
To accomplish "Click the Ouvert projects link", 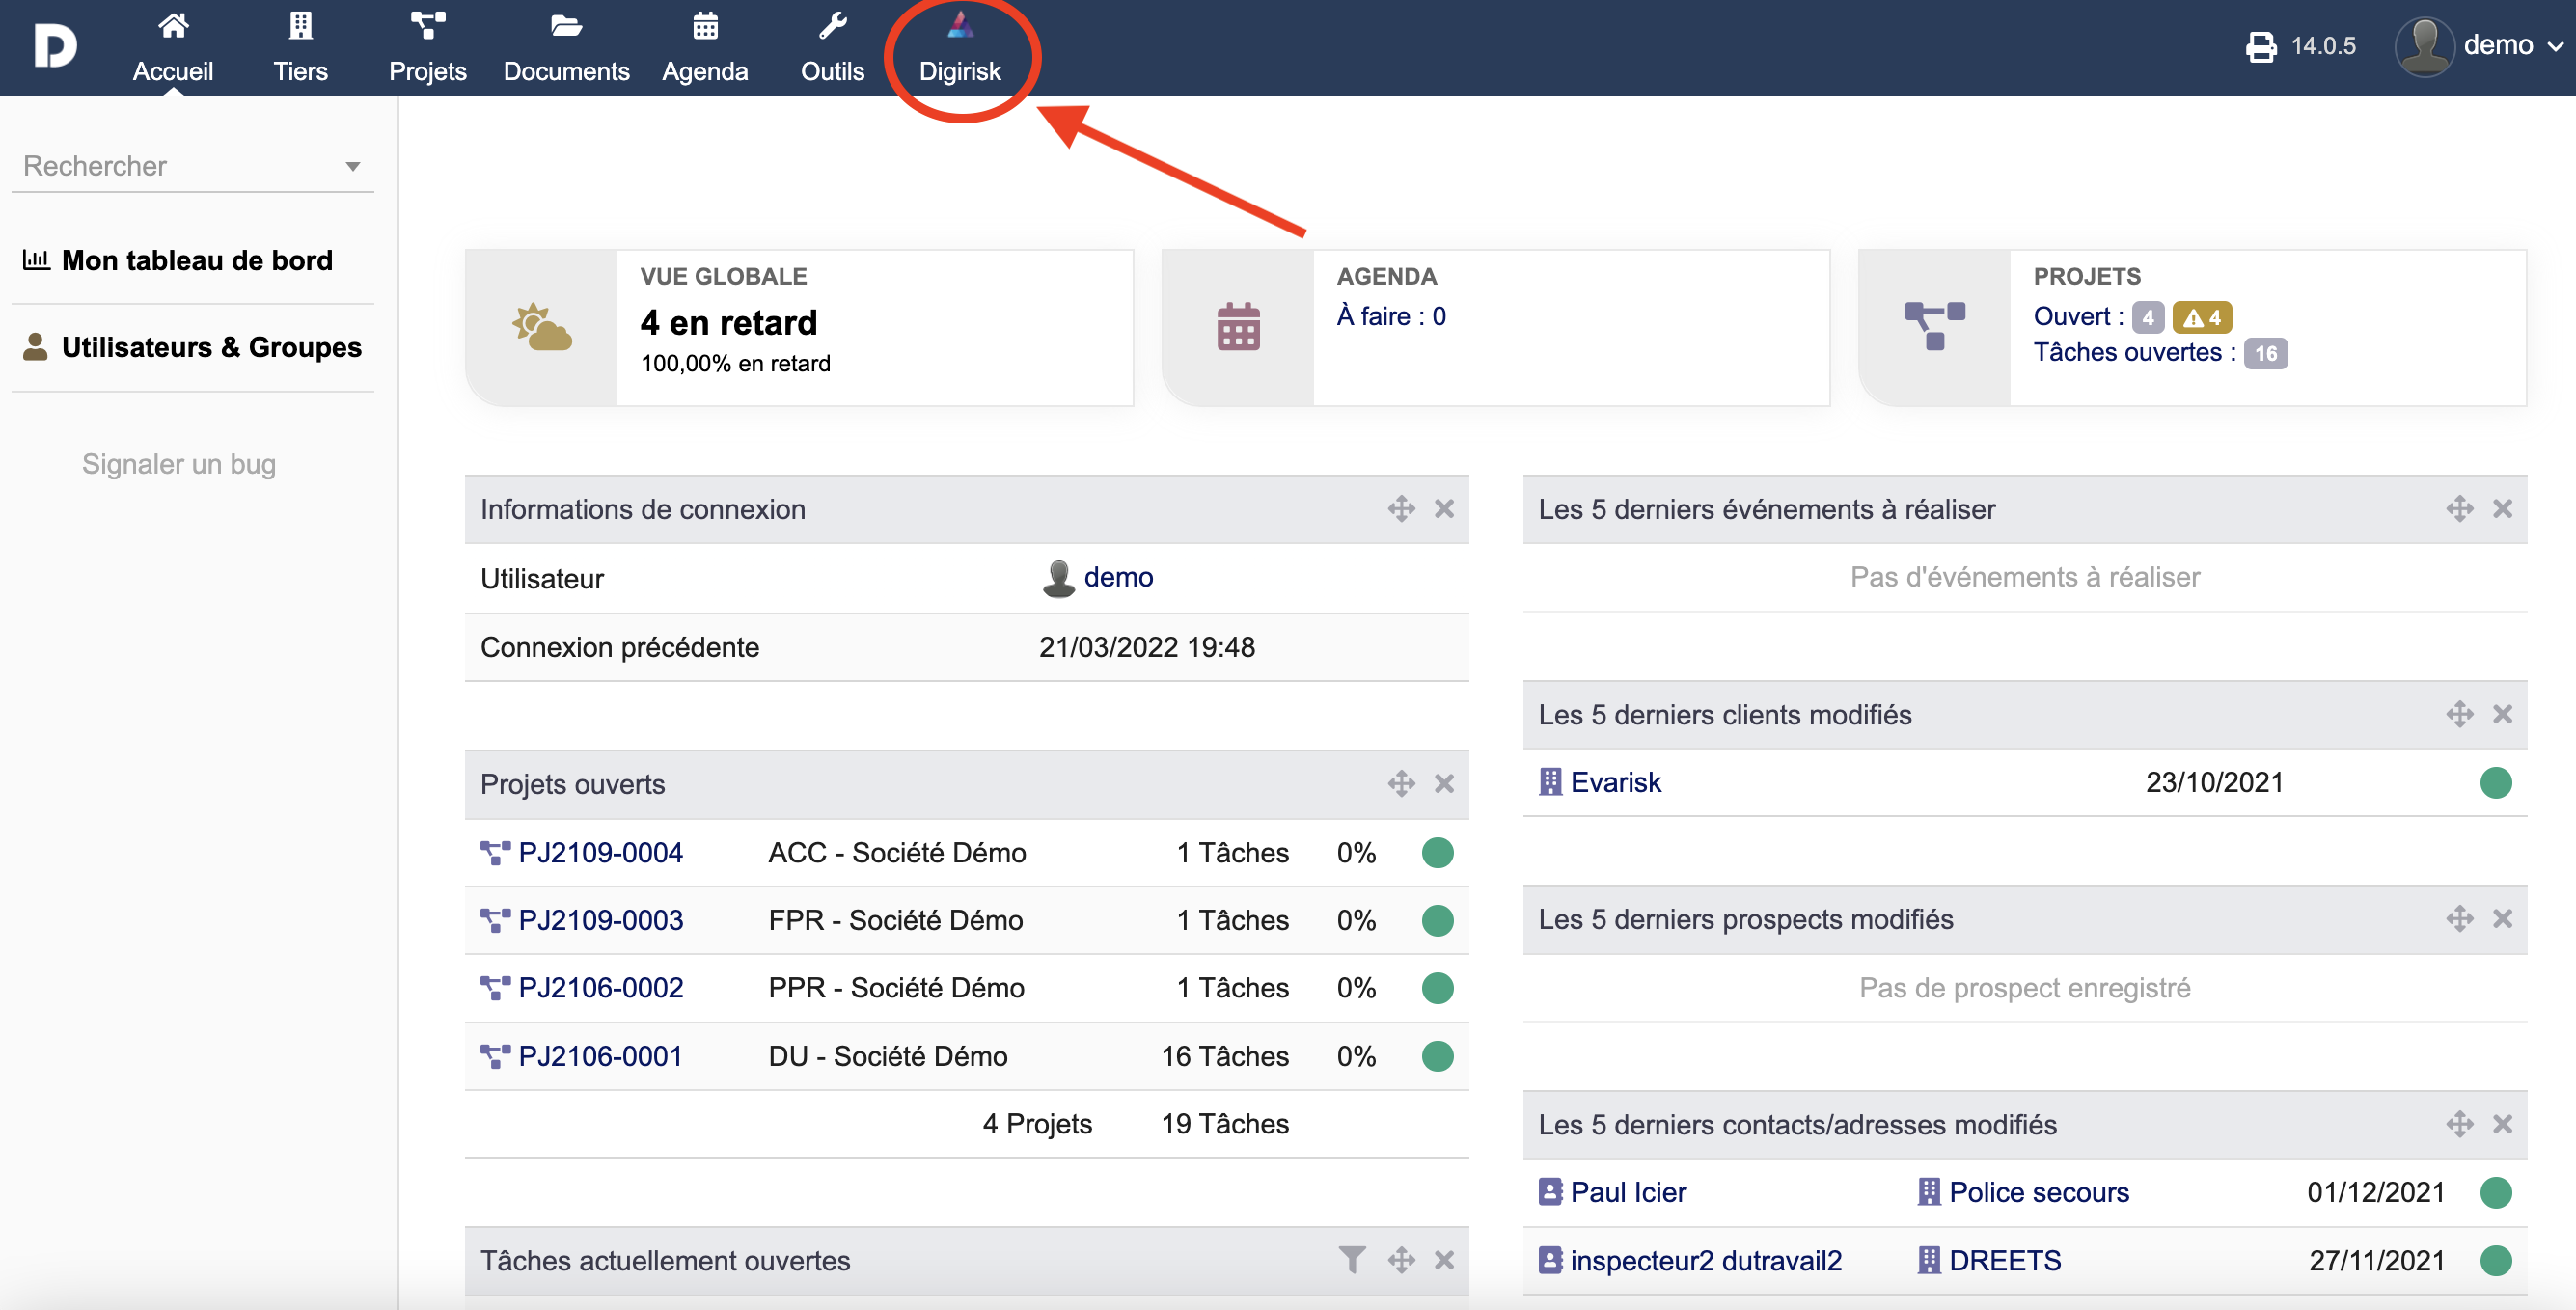I will click(2078, 316).
